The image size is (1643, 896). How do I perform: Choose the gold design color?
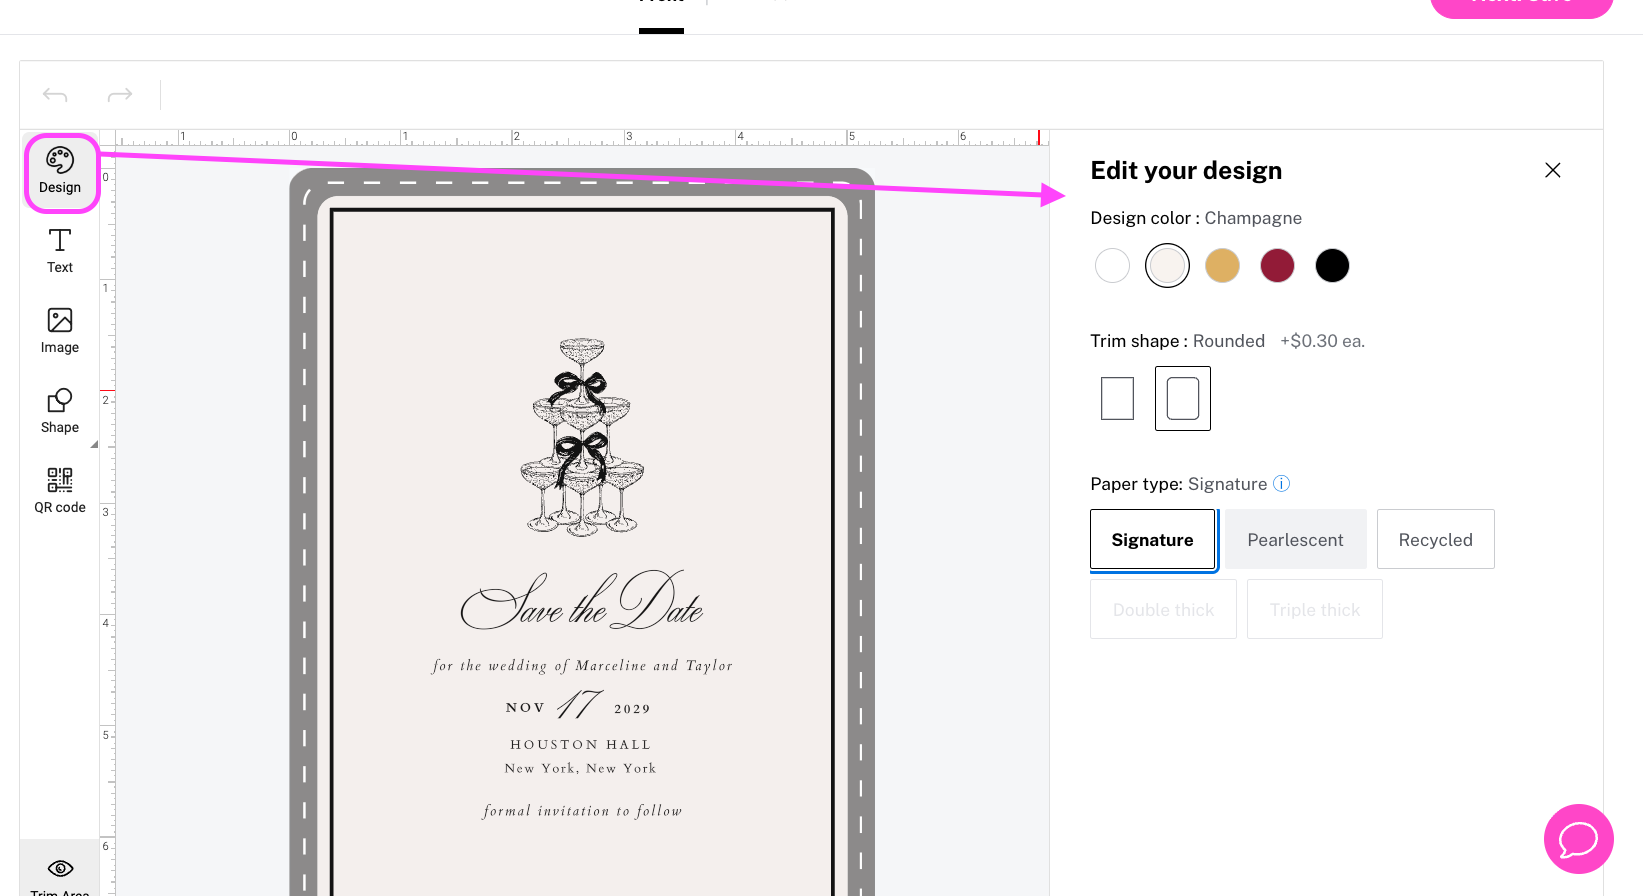(x=1222, y=265)
